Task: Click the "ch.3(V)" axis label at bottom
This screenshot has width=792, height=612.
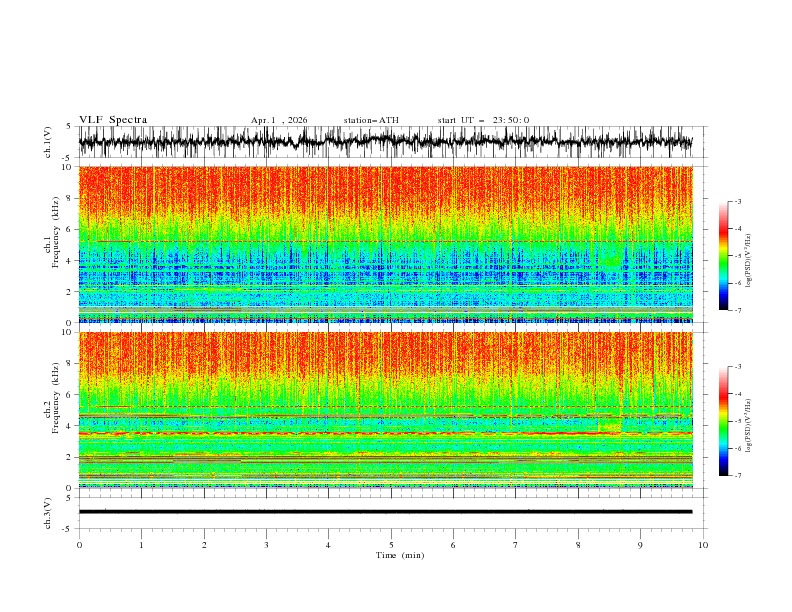Action: tap(48, 513)
